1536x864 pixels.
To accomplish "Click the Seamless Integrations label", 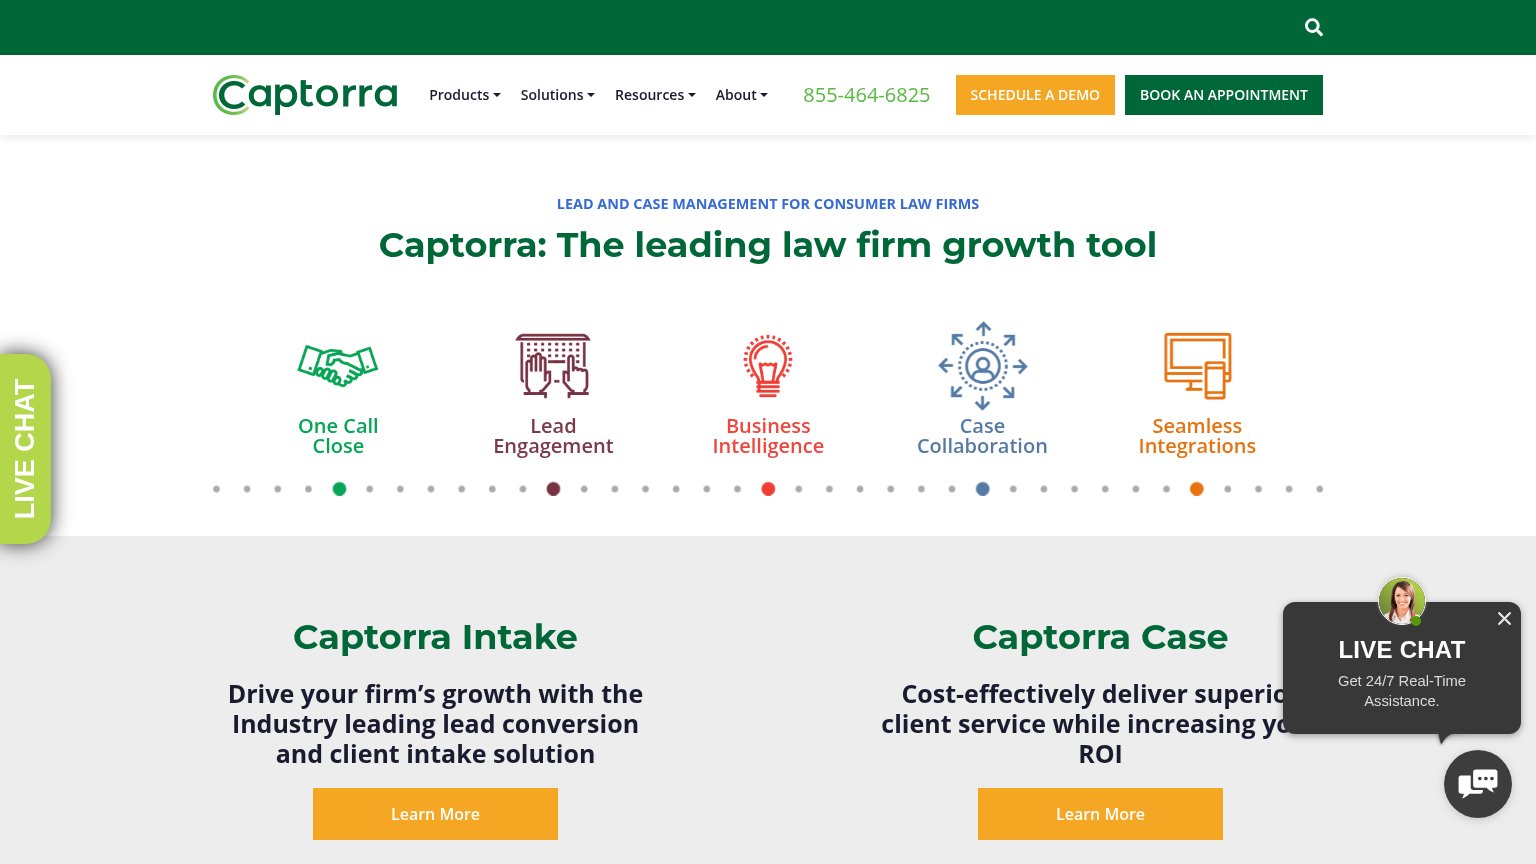I will point(1197,436).
